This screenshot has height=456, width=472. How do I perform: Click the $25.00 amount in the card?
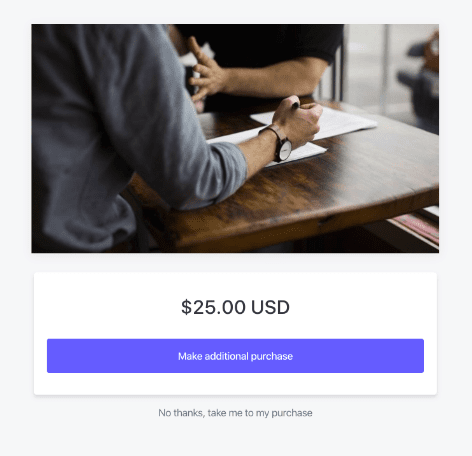214,307
